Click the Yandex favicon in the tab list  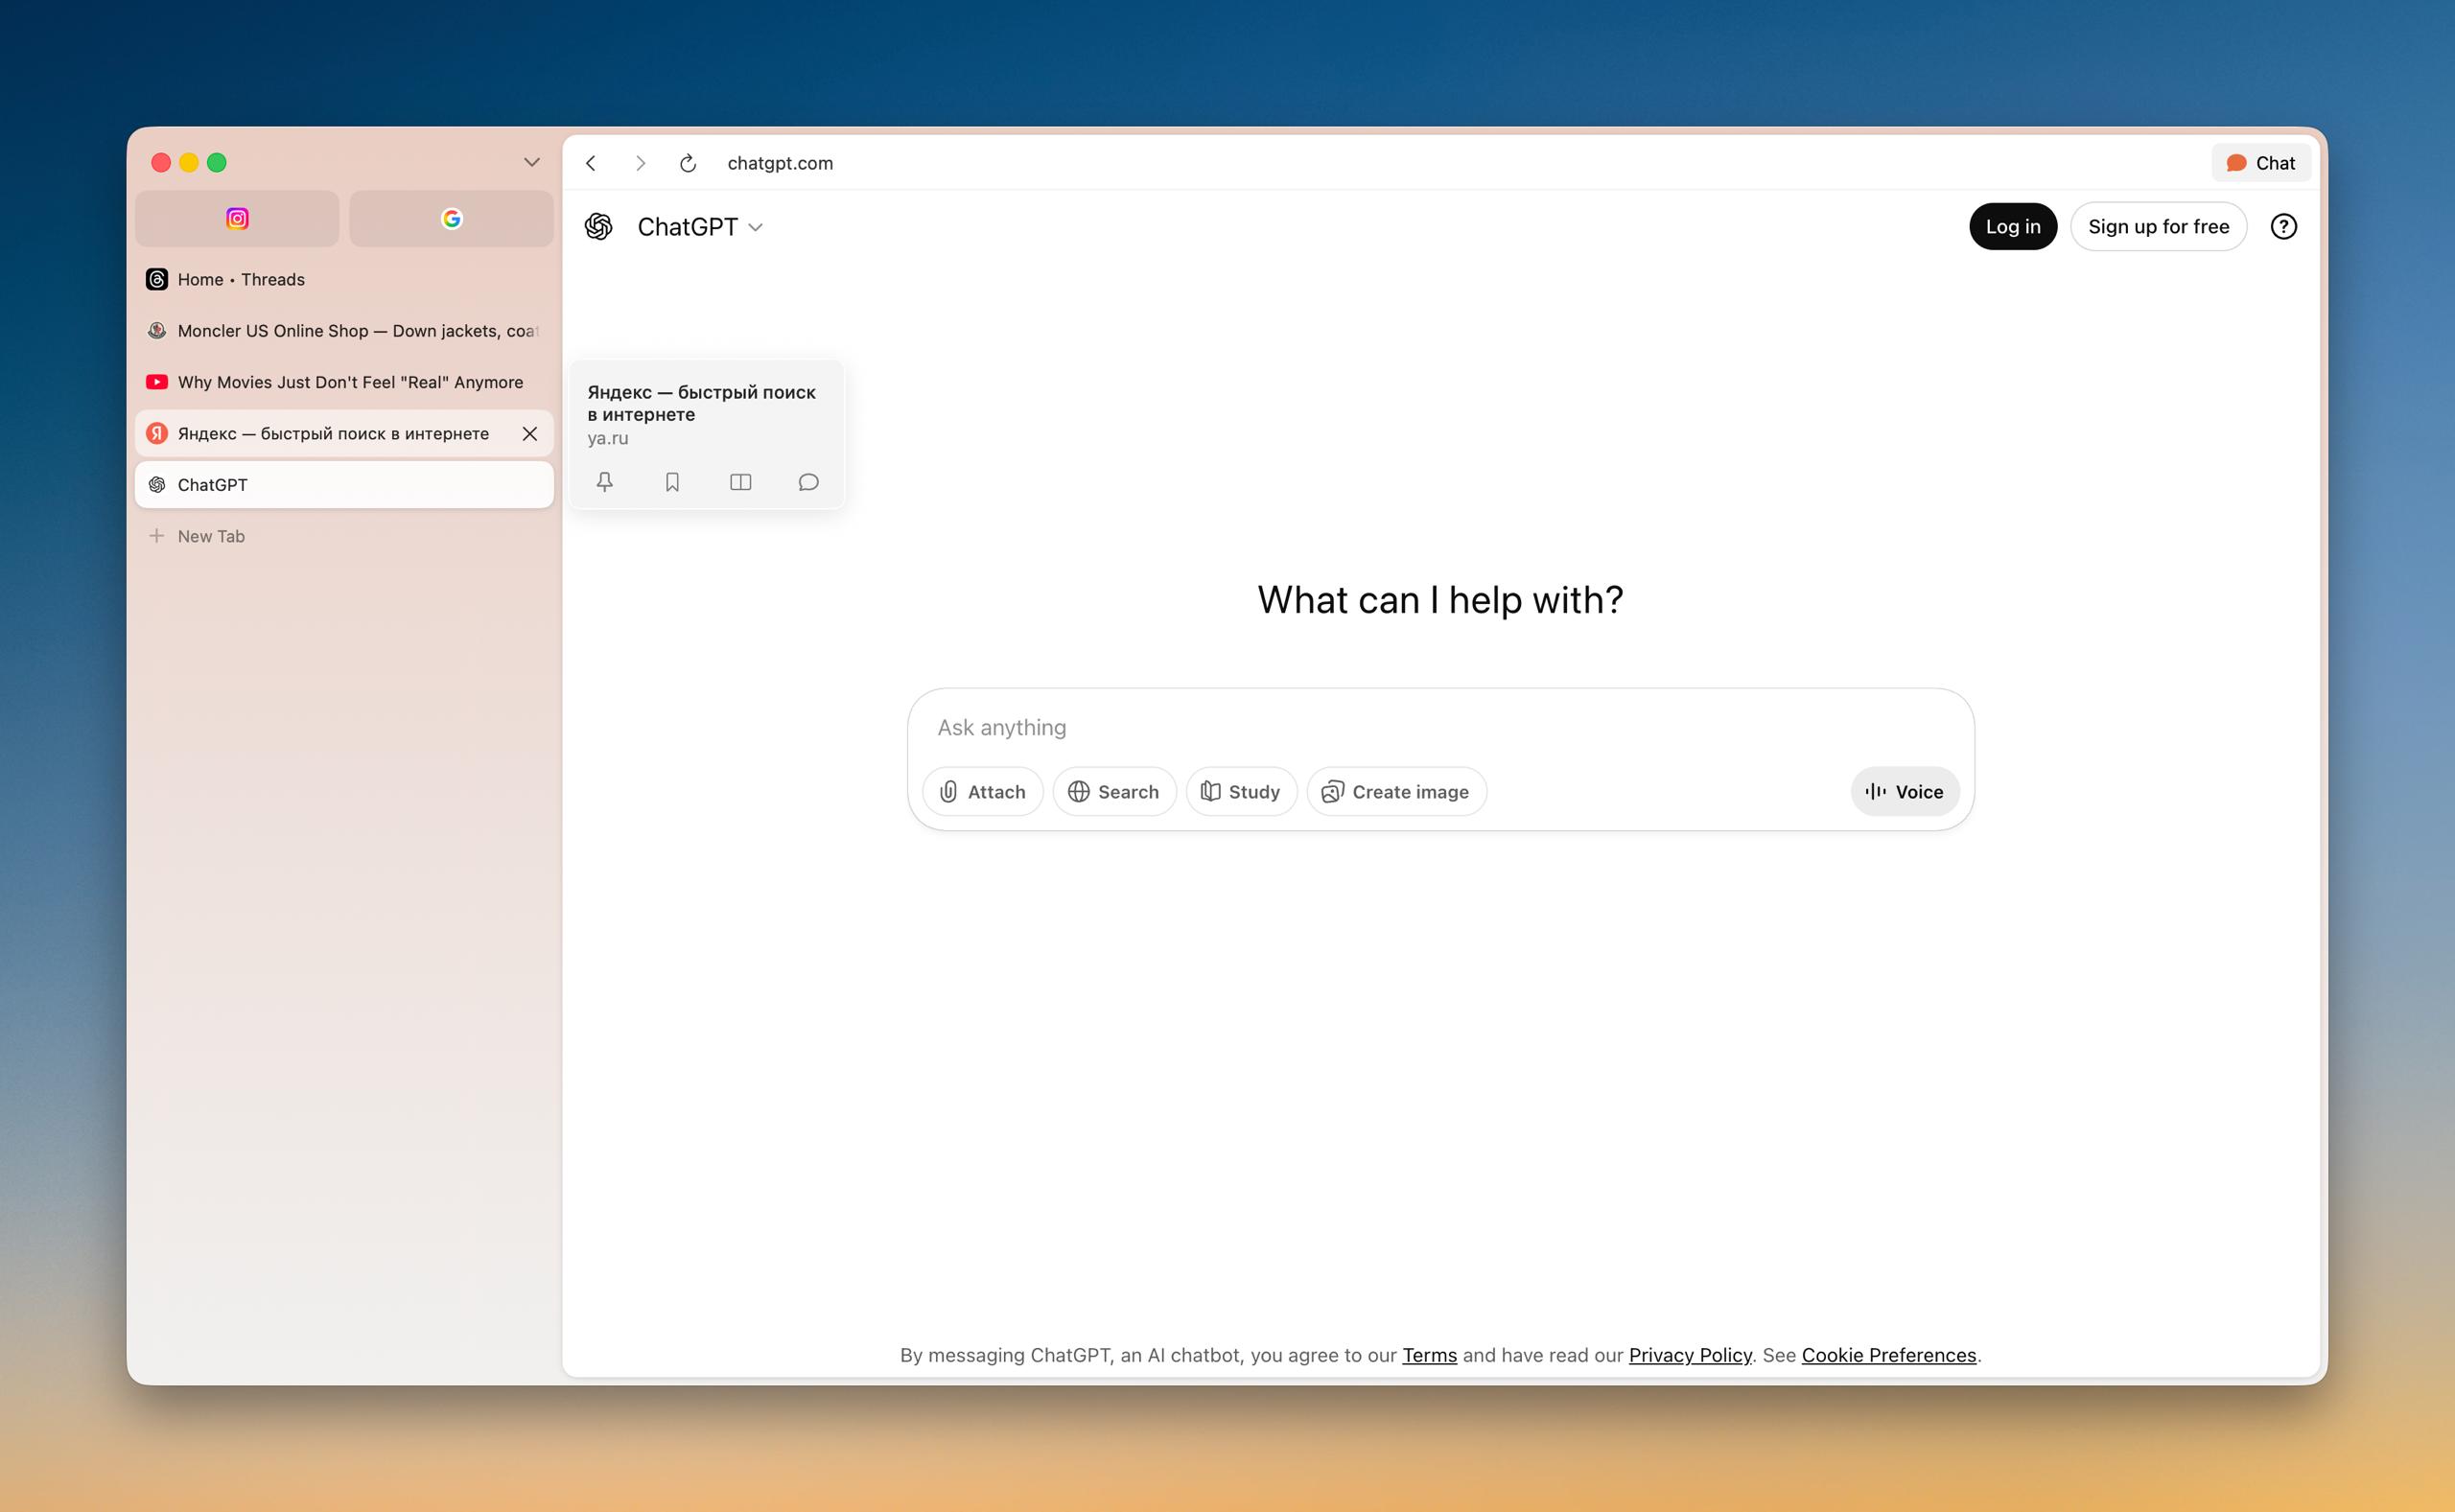157,433
